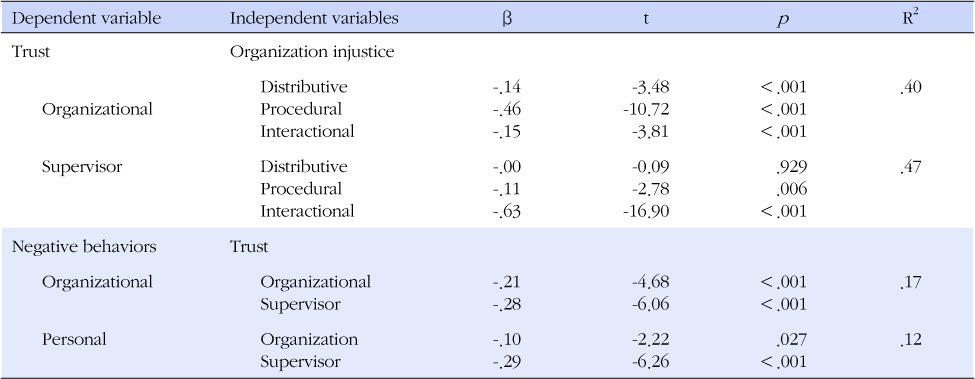Image resolution: width=975 pixels, height=379 pixels.
Task: Click the p column header
Action: 785,20
